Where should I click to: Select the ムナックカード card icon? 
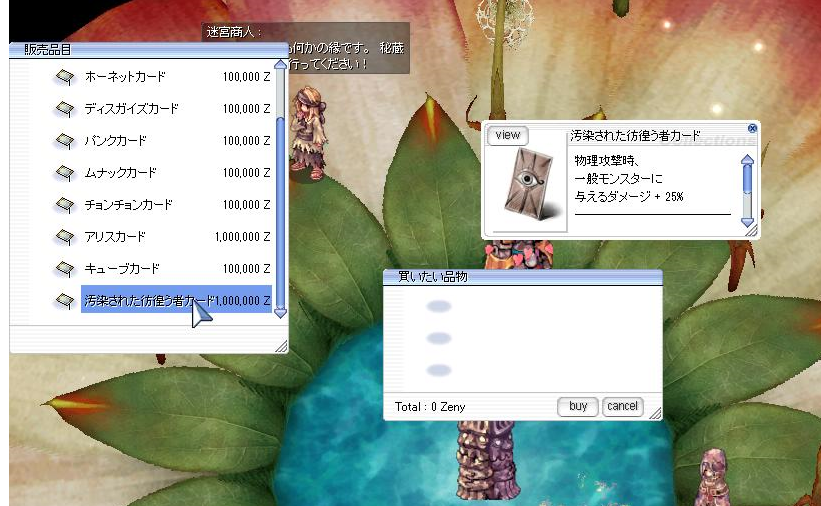64,173
